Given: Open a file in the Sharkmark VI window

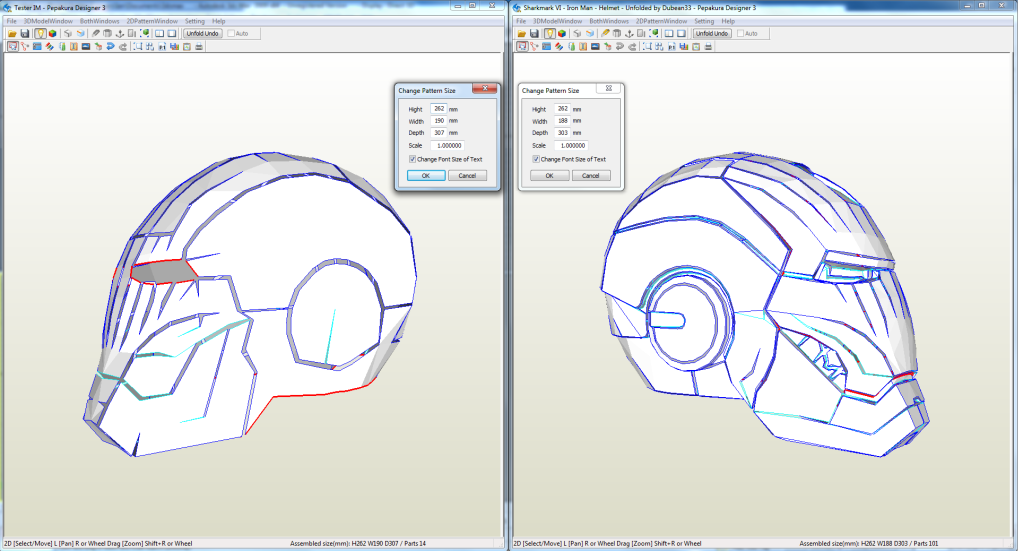Looking at the screenshot, I should tap(521, 33).
